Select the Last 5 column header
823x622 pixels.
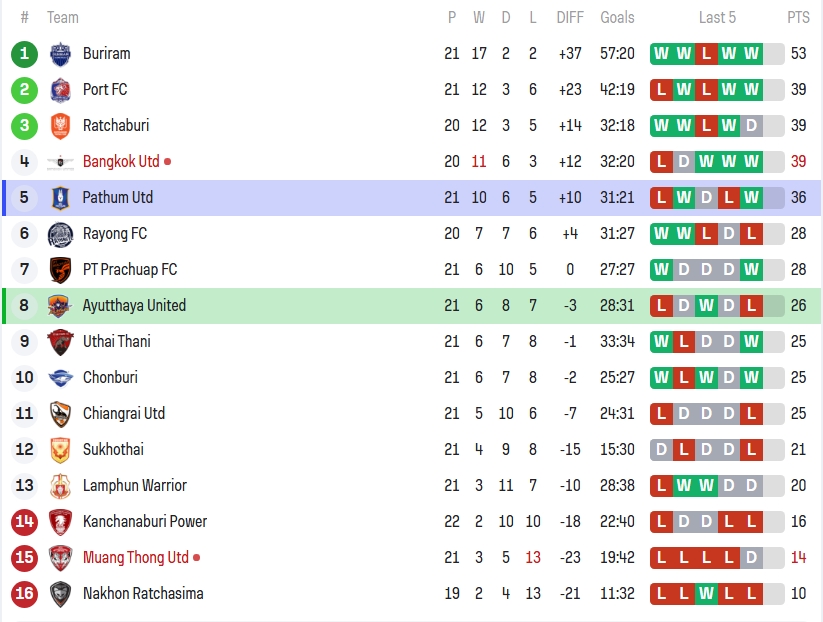717,17
